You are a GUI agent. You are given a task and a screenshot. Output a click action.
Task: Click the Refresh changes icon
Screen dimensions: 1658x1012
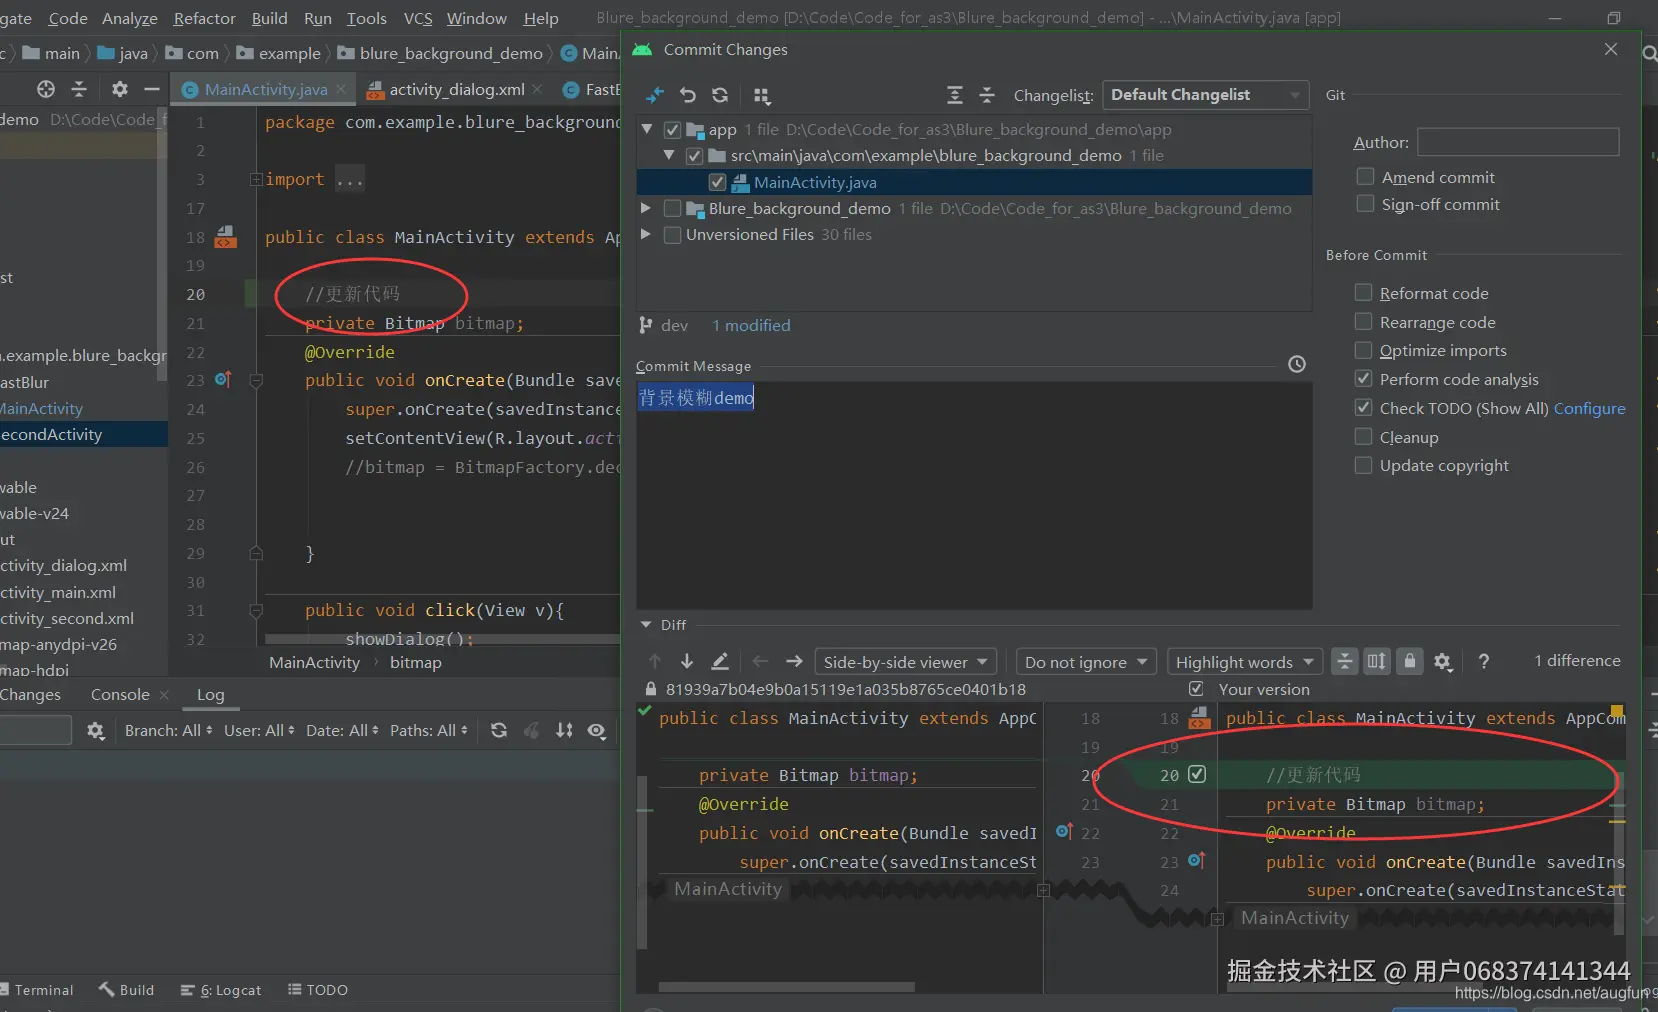720,95
